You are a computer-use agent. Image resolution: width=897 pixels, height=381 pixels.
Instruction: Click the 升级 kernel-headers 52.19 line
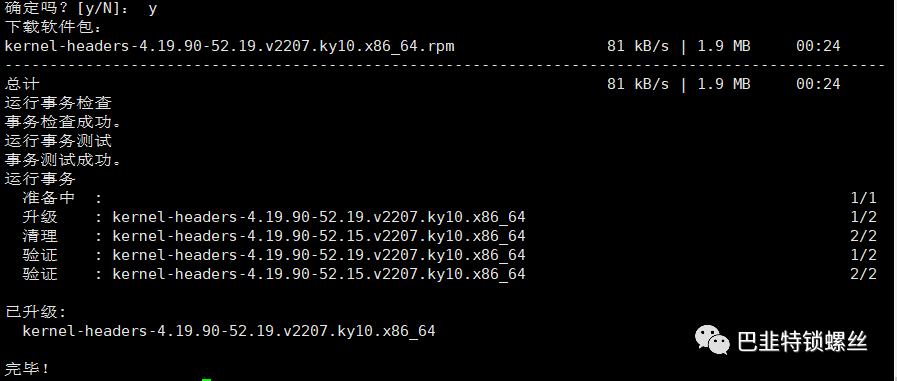[450, 217]
